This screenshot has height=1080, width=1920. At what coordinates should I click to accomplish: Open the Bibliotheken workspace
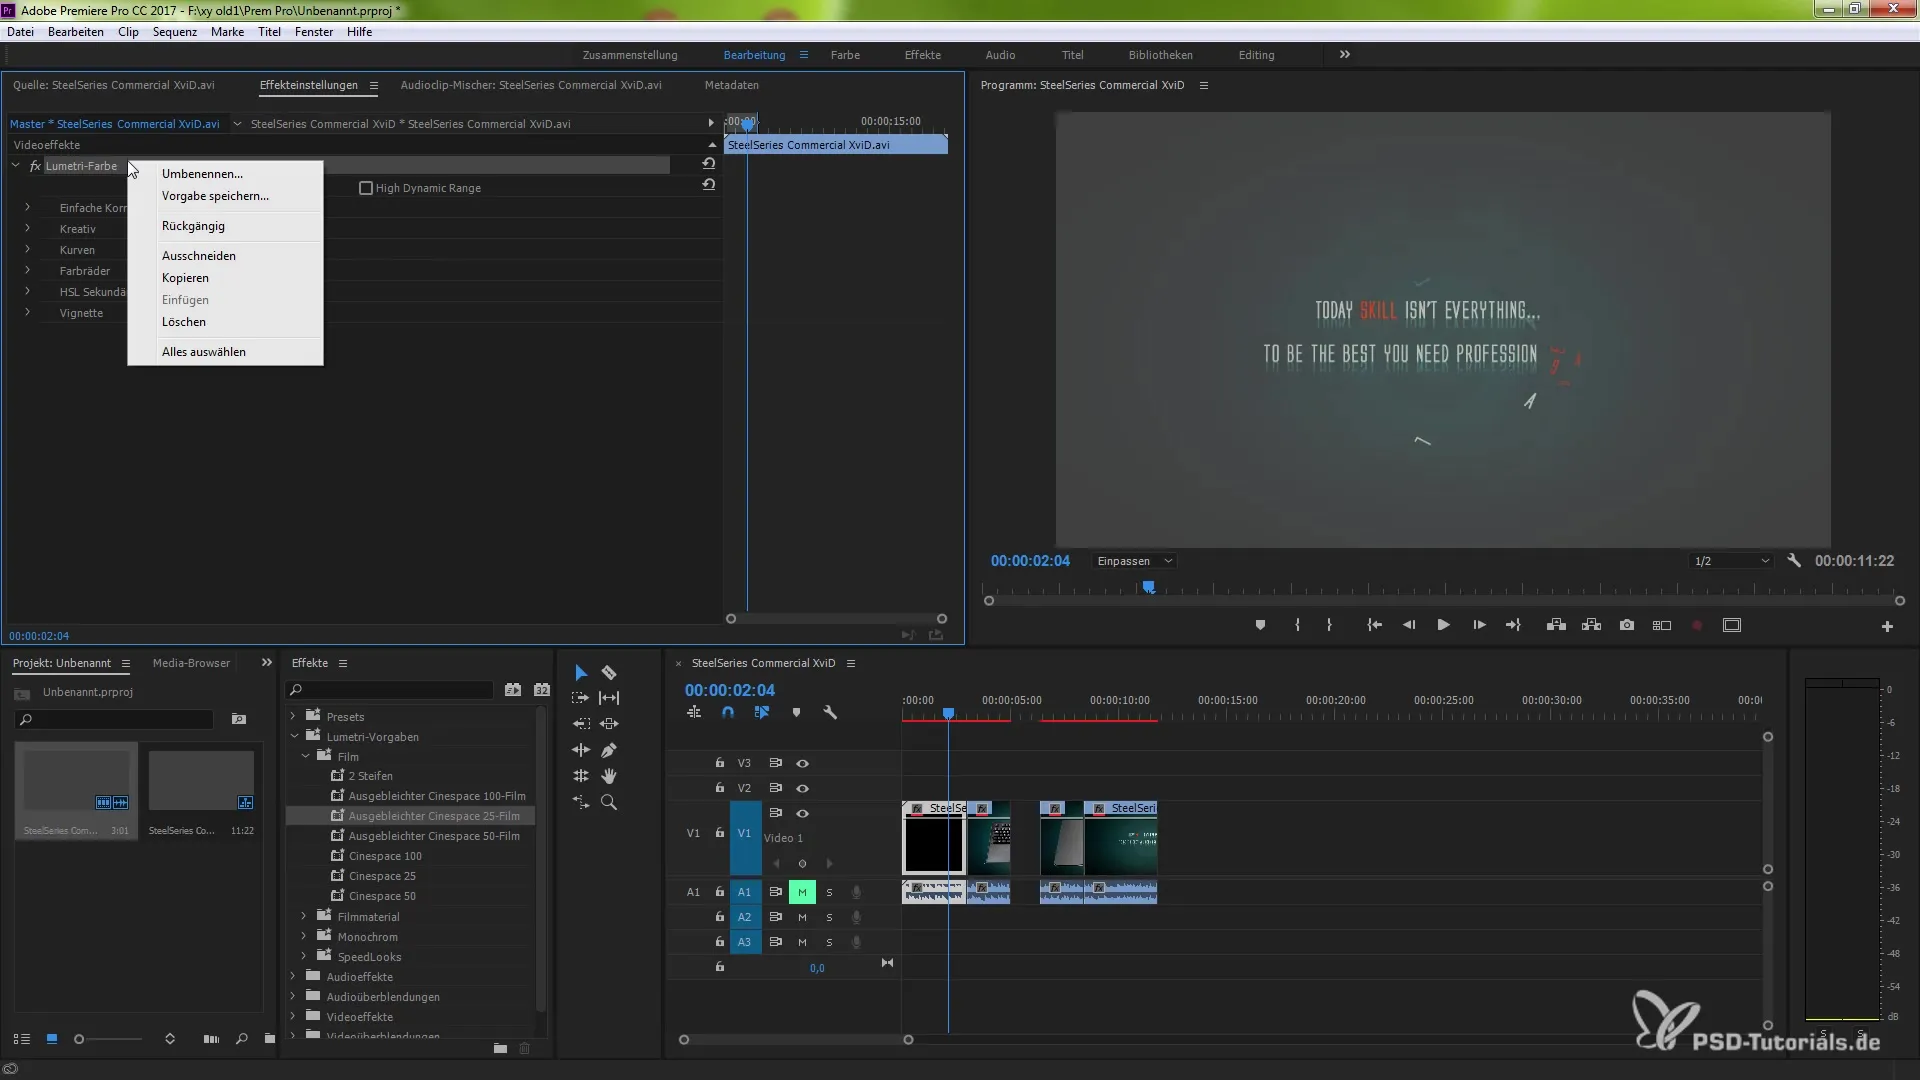(1160, 55)
